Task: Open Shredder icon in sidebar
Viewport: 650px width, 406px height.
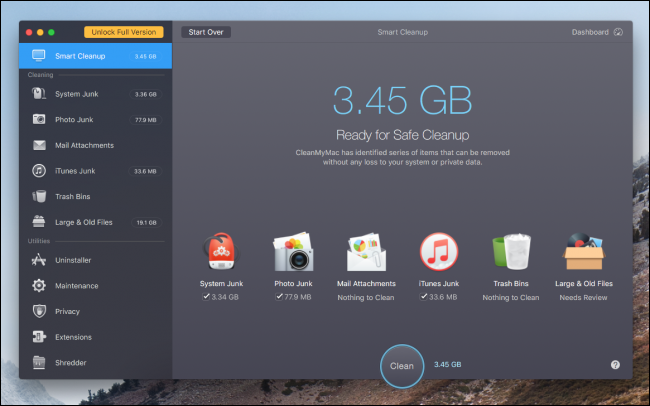Action: click(x=39, y=362)
